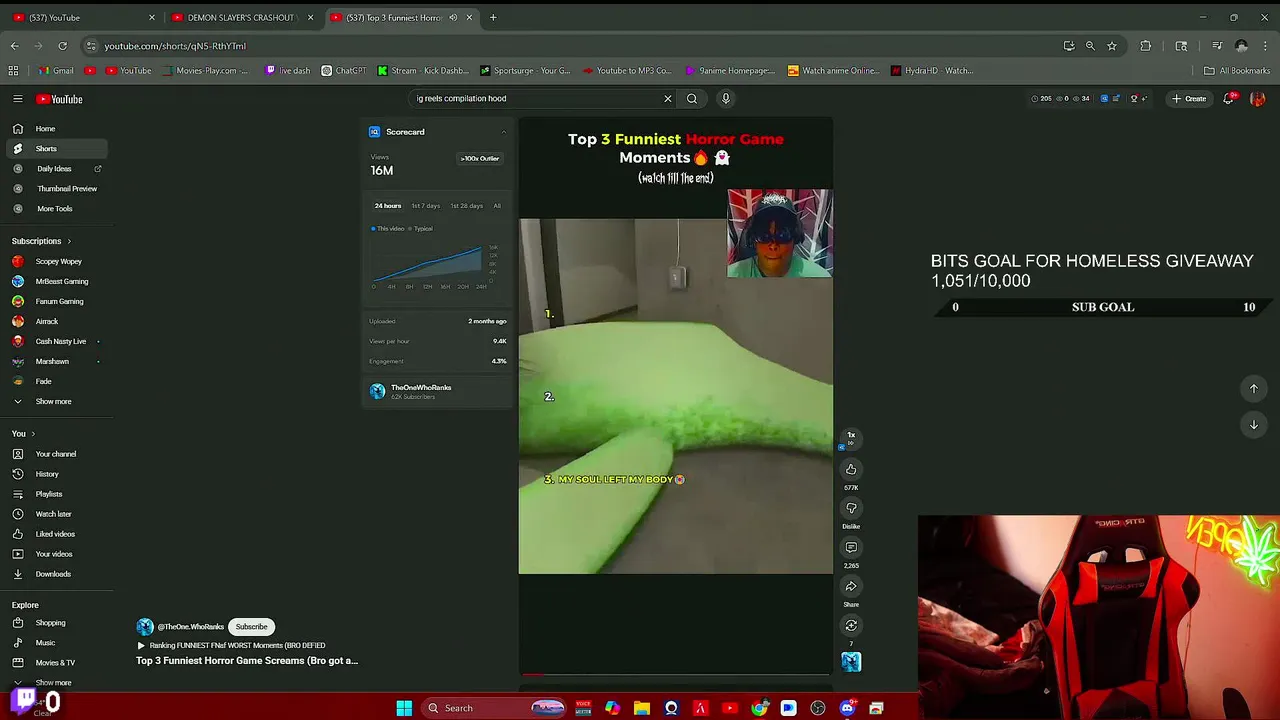Clear the YouTube search box text
This screenshot has width=1280, height=720.
[668, 98]
